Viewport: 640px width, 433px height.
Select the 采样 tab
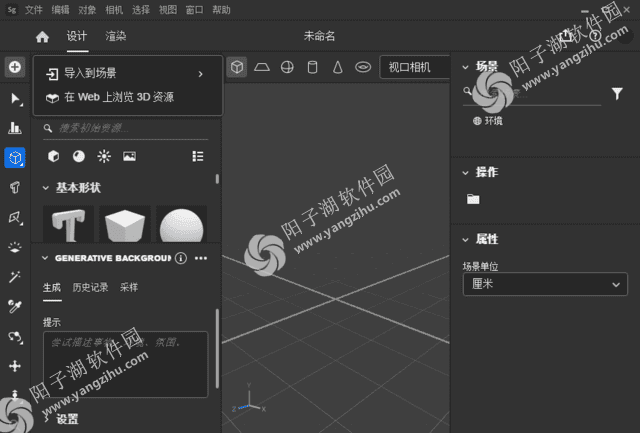(129, 287)
